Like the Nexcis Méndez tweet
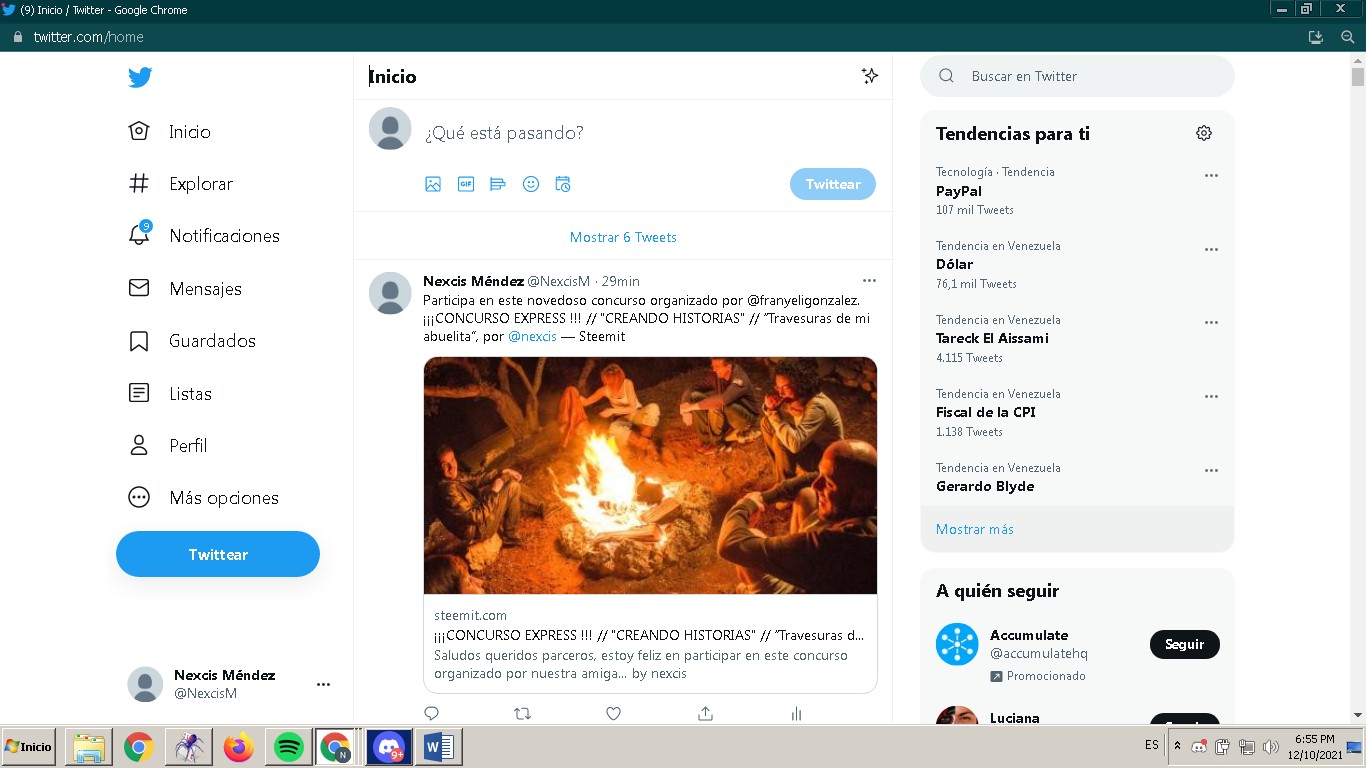The width and height of the screenshot is (1366, 768). [614, 713]
